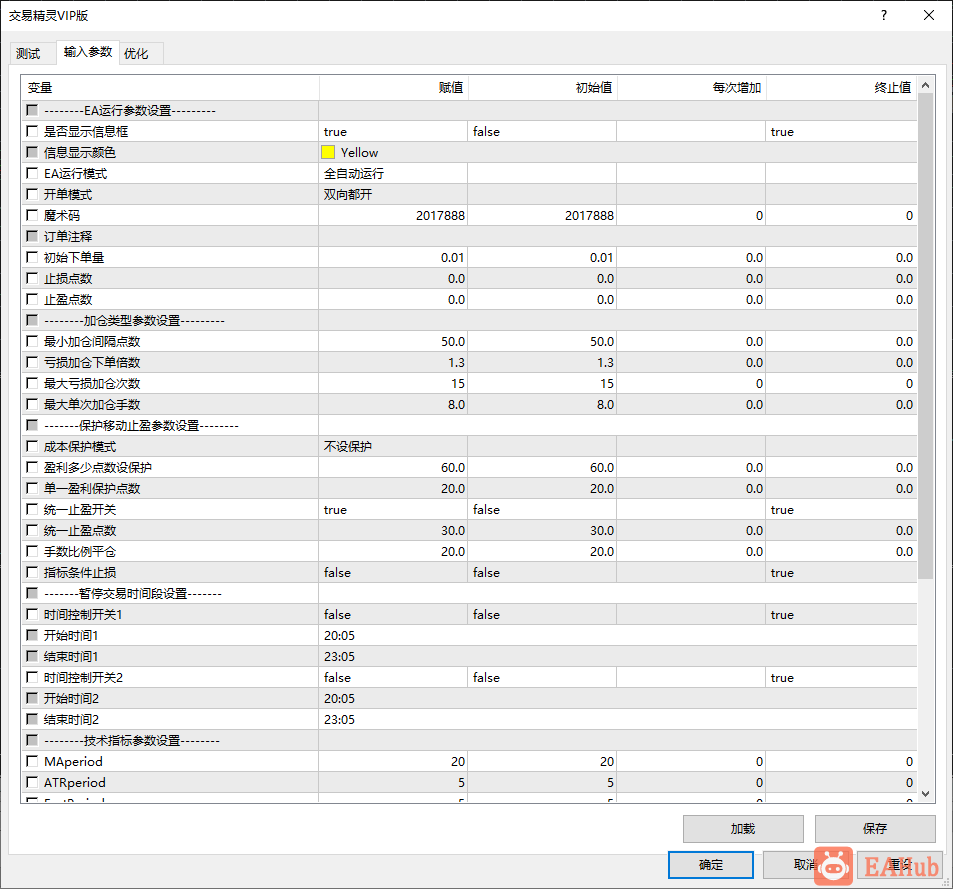Click MAperiod initial value 20
953x892 pixels.
(x=542, y=761)
